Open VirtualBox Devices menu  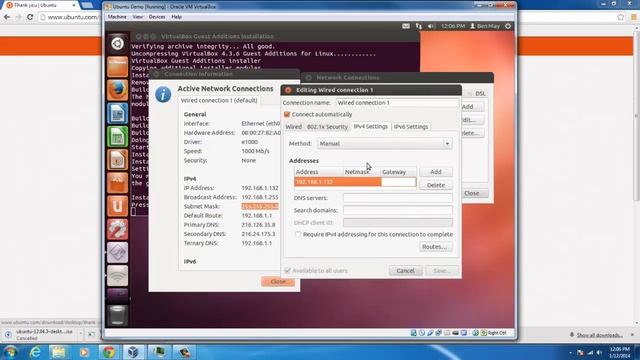point(157,17)
